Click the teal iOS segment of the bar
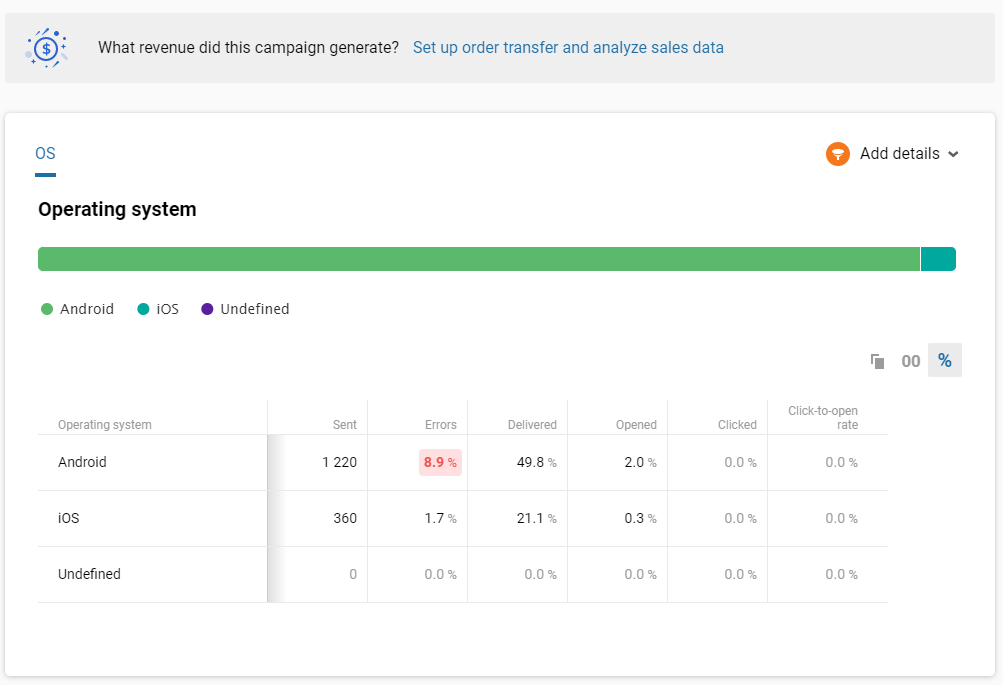The image size is (1003, 685). coord(938,259)
